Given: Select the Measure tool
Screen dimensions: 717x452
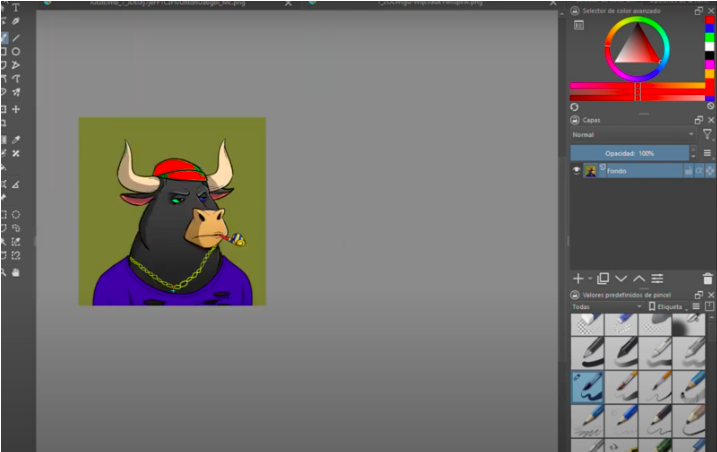Looking at the screenshot, I should coord(16,184).
